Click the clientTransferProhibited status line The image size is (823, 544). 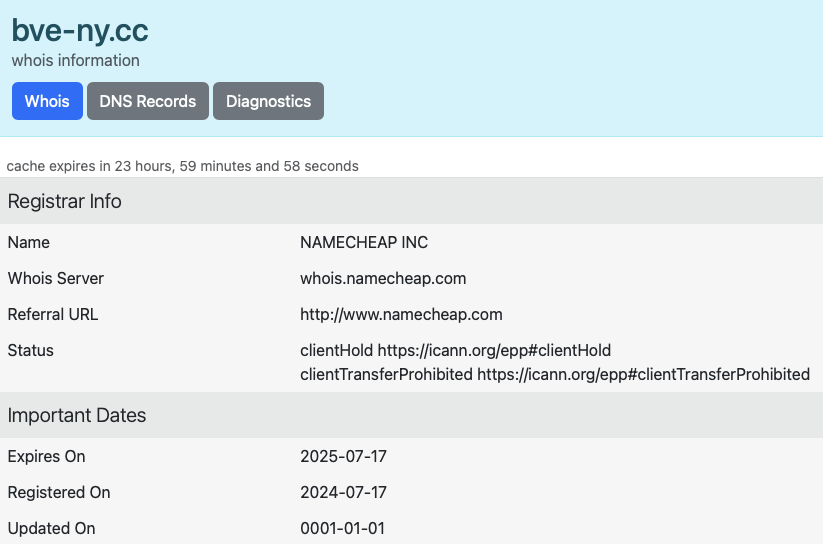(555, 374)
